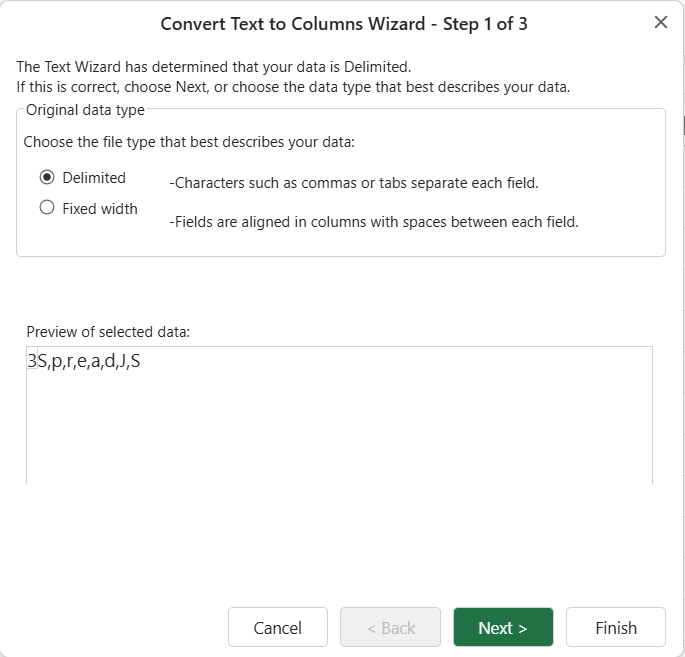Click the 'Original data type' group heading
Viewport: 685px width, 657px height.
pos(85,110)
